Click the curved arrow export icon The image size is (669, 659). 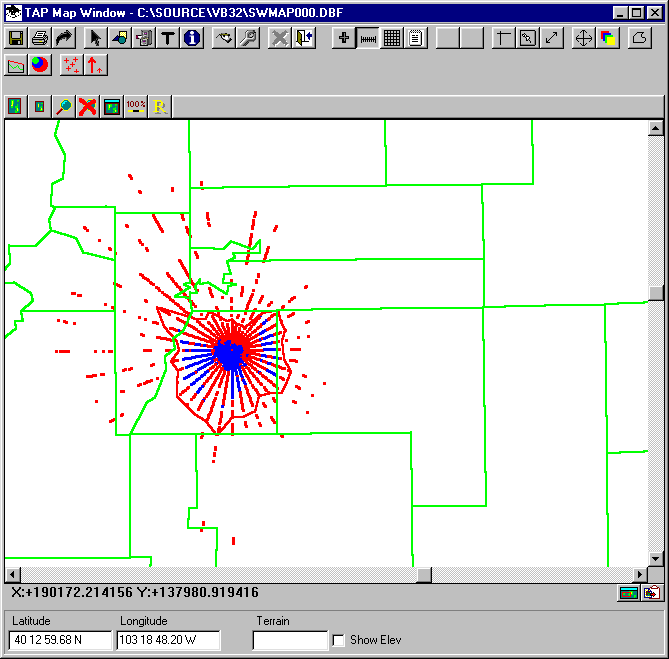pyautogui.click(x=64, y=38)
